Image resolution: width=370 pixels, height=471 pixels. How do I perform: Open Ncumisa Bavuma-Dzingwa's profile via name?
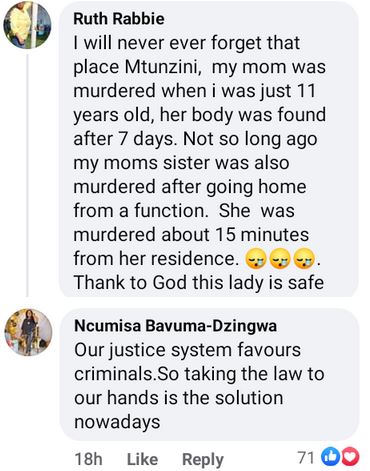point(175,326)
